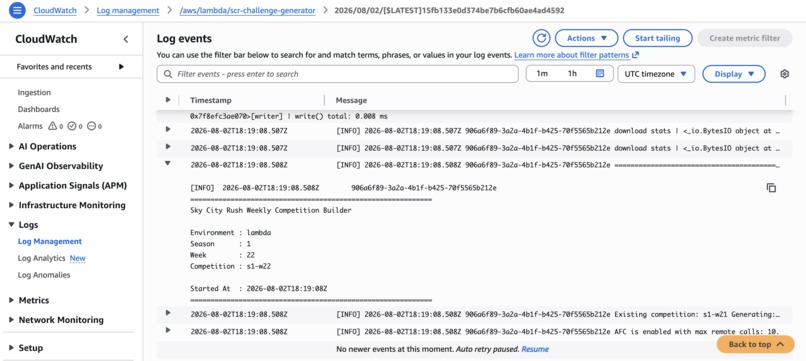Open the hamburger navigation menu
This screenshot has width=806, height=361.
(17, 10)
